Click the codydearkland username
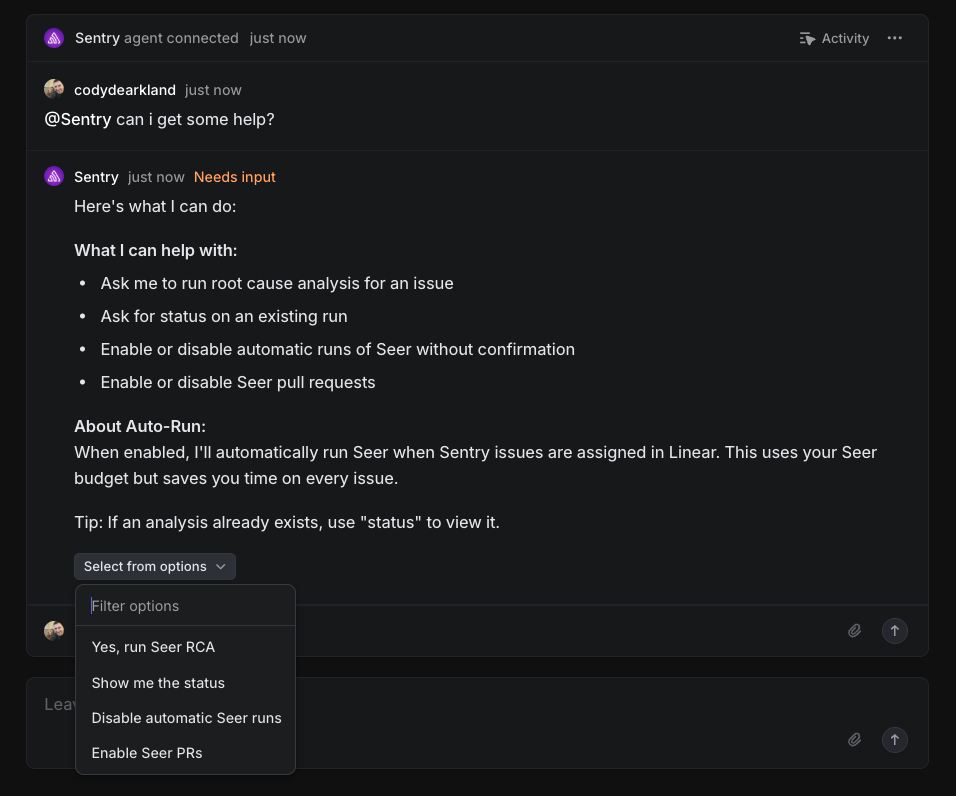Image resolution: width=956 pixels, height=796 pixels. tap(125, 90)
